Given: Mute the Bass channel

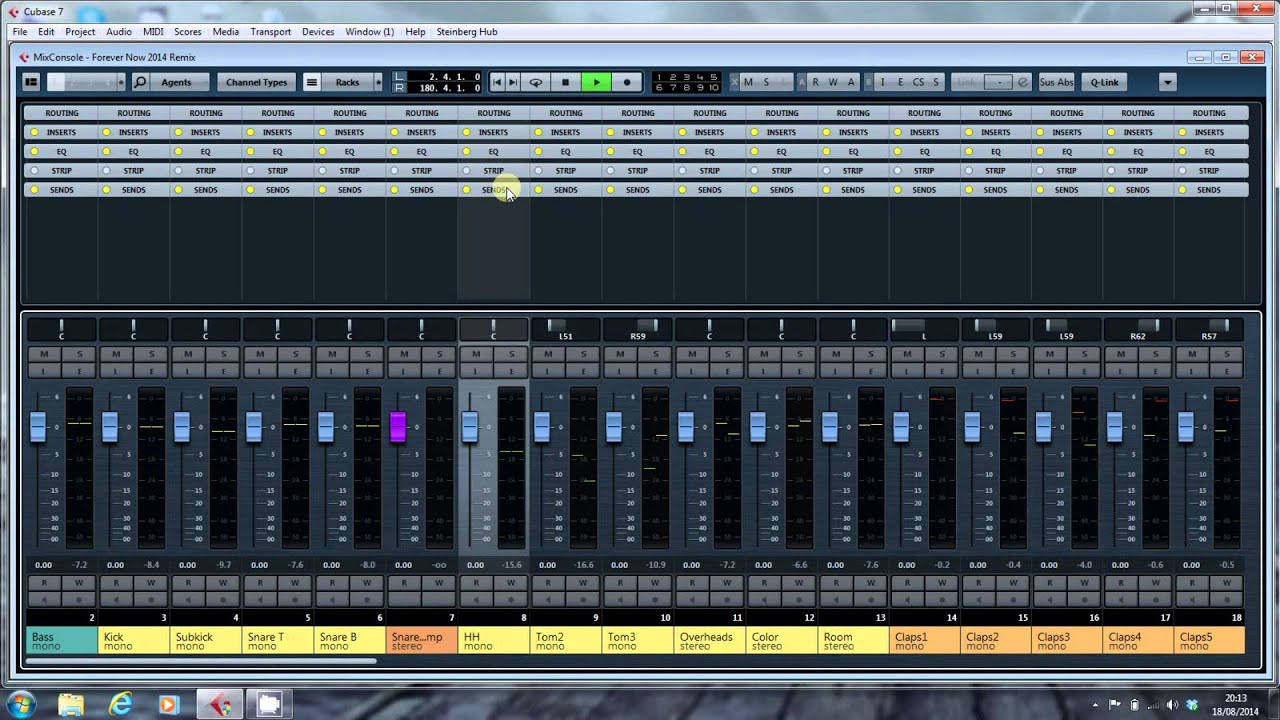Looking at the screenshot, I should point(44,354).
